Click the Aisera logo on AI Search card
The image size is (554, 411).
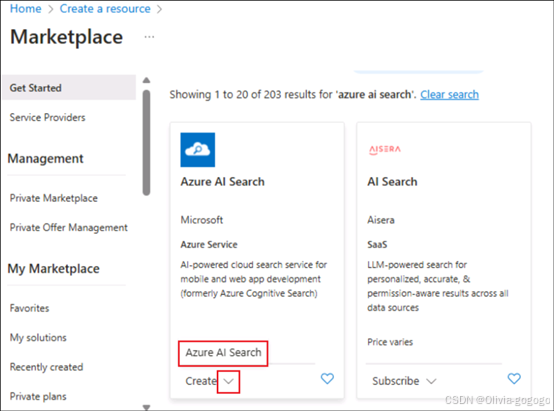click(x=385, y=150)
